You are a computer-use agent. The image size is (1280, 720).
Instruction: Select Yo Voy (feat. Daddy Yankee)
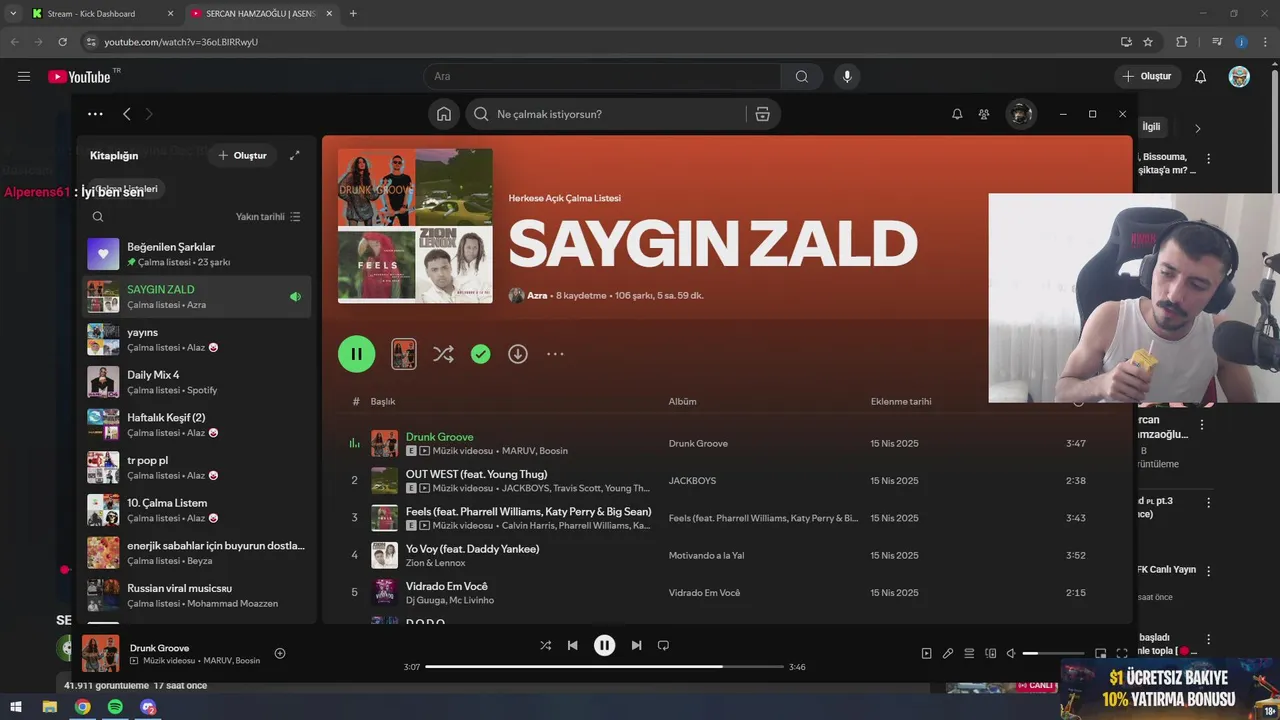[472, 549]
